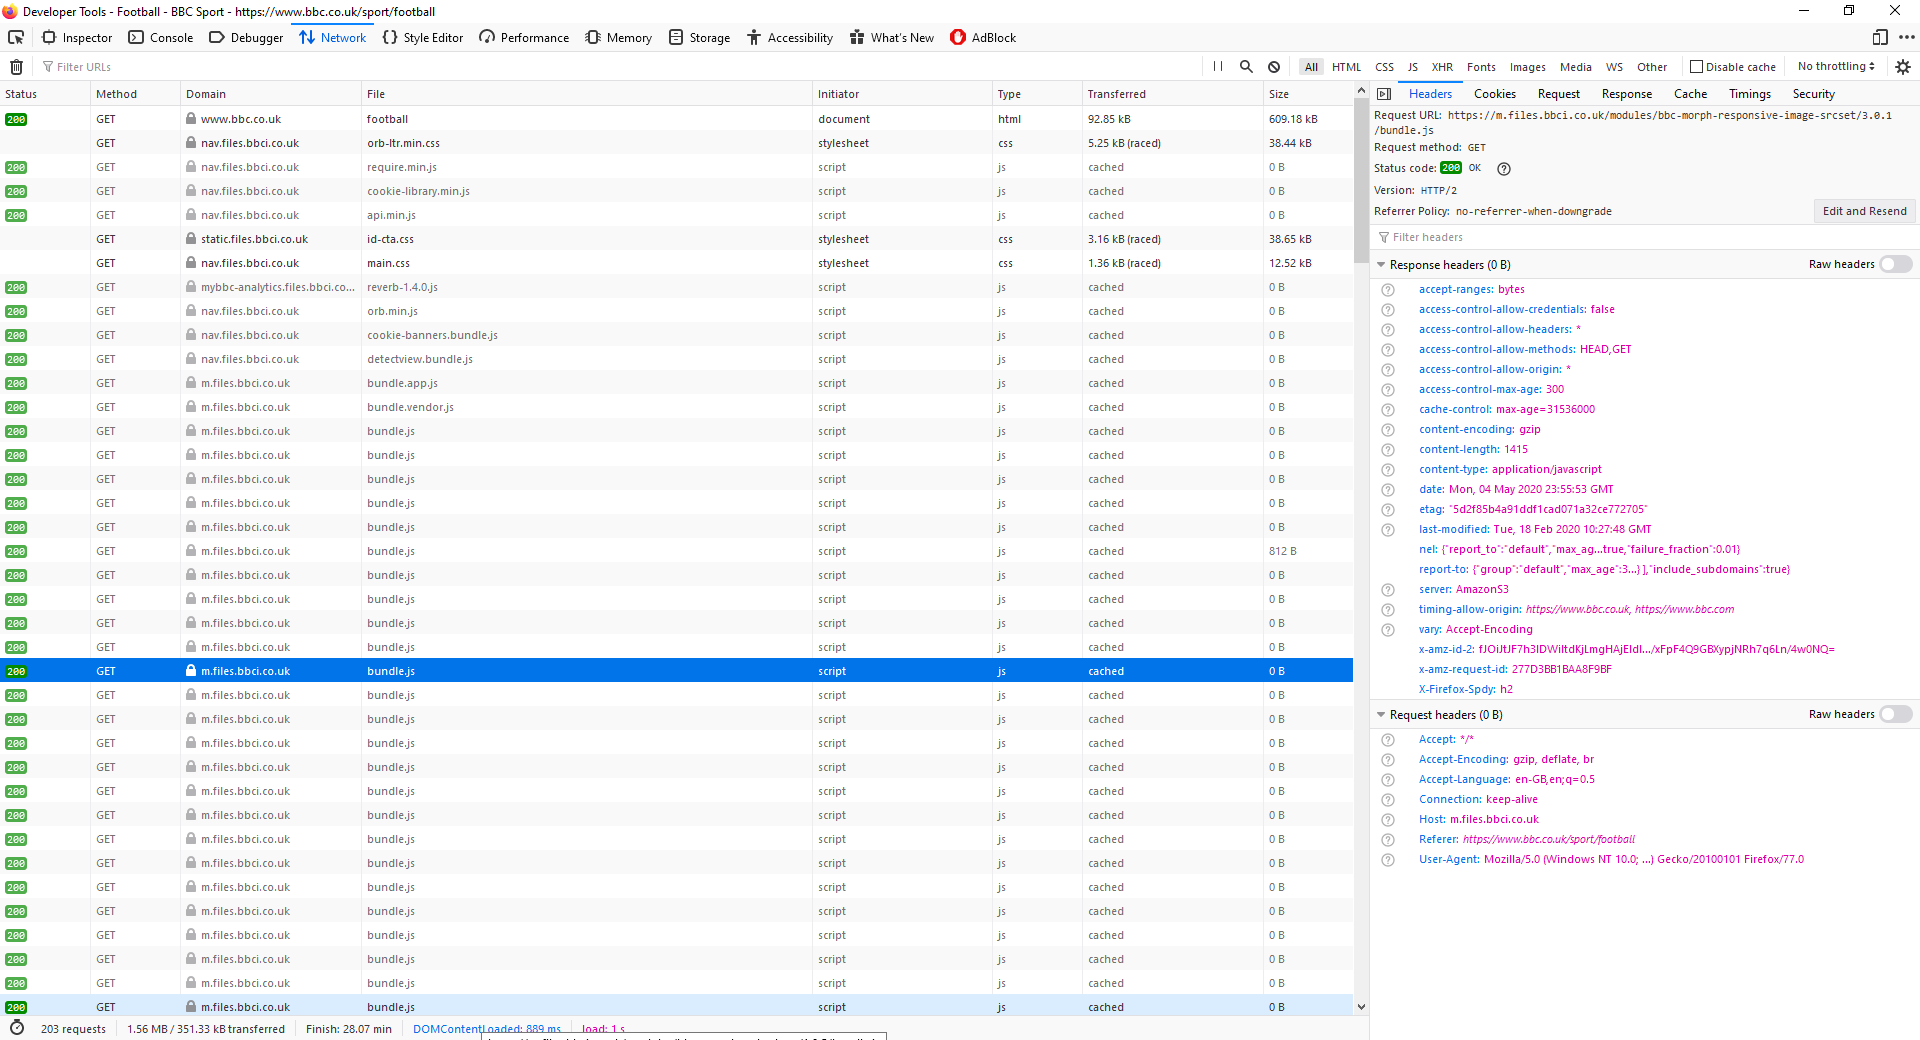The height and width of the screenshot is (1040, 1920).
Task: Switch to the Security details tab
Action: [x=1813, y=94]
